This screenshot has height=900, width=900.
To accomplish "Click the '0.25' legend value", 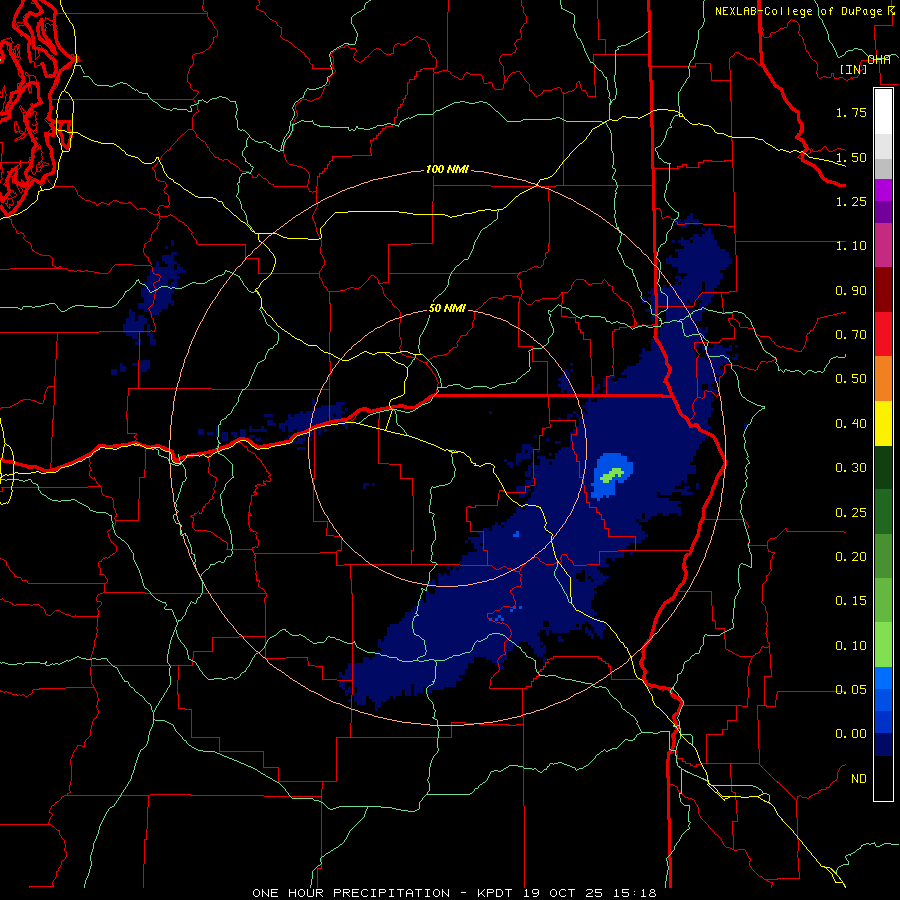I will click(x=851, y=513).
